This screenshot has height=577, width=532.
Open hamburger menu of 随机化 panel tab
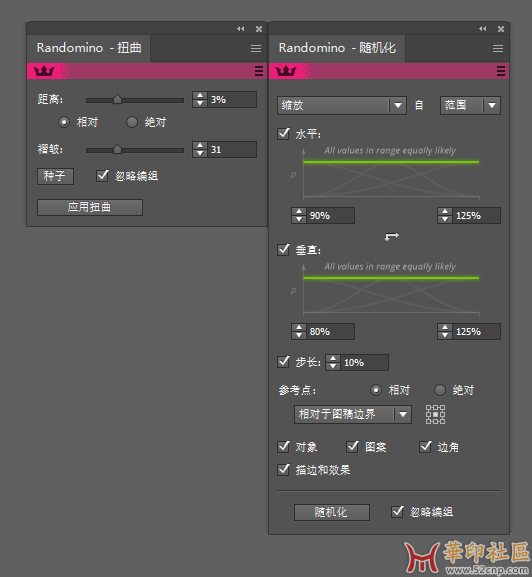point(498,48)
